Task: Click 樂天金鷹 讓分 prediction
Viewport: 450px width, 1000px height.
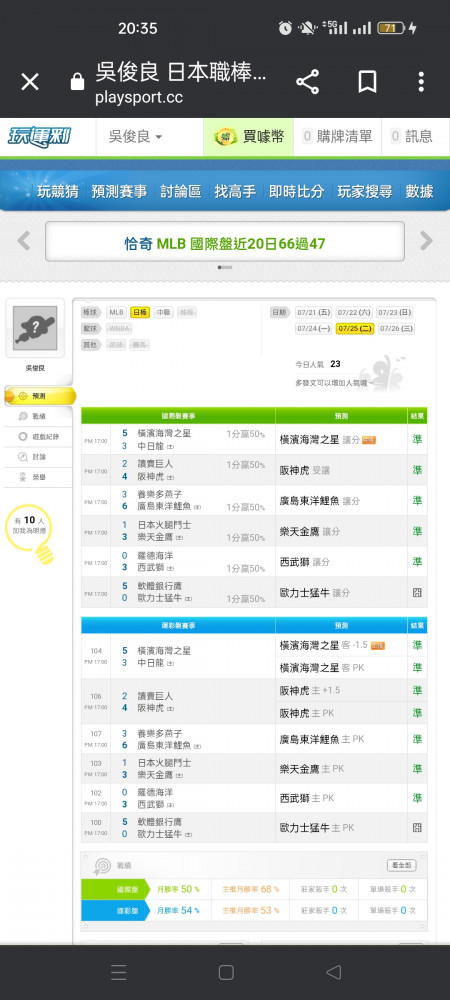Action: pos(310,531)
